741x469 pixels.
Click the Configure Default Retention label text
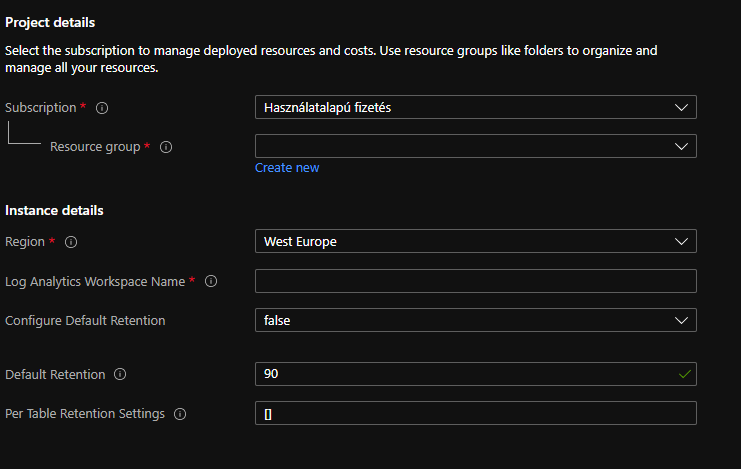(x=85, y=321)
